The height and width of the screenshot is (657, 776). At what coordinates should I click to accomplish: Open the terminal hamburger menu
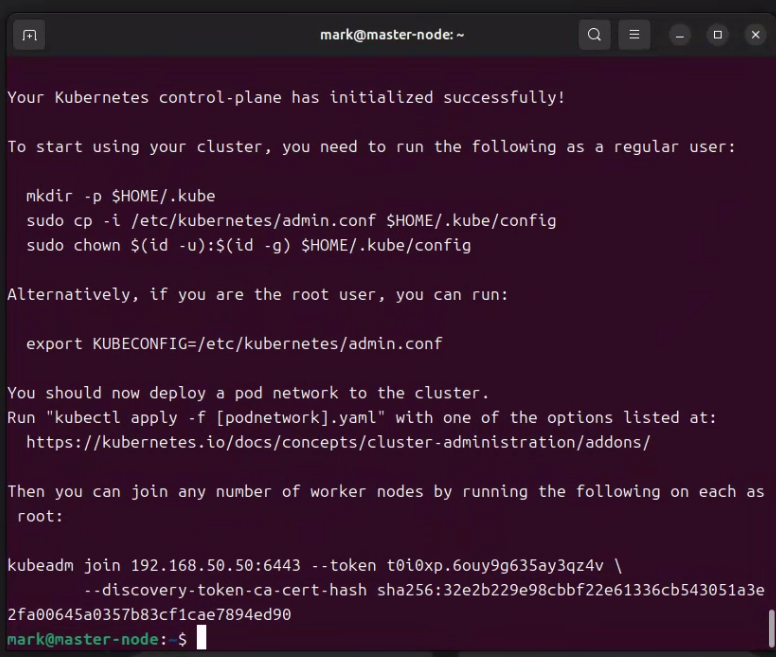point(633,35)
